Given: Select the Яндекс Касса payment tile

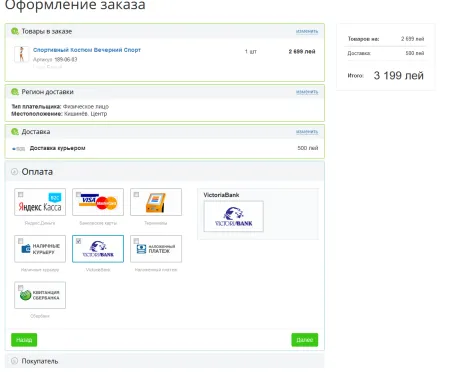Looking at the screenshot, I should [x=40, y=202].
